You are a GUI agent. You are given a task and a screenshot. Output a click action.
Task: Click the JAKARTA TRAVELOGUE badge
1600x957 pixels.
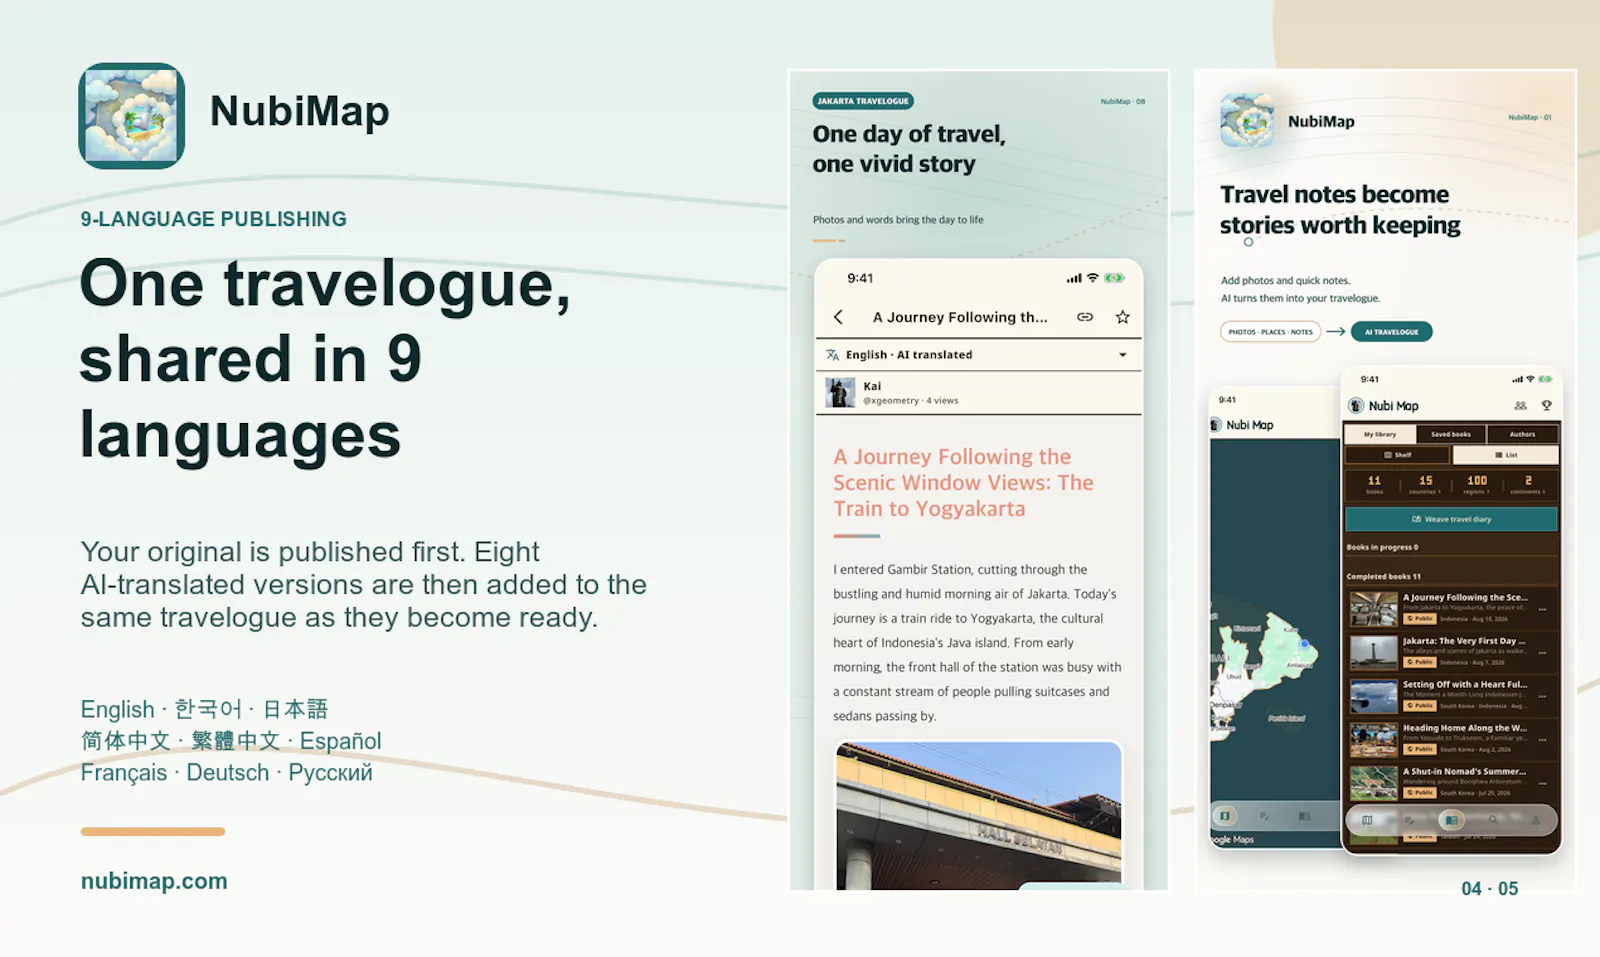tap(863, 101)
